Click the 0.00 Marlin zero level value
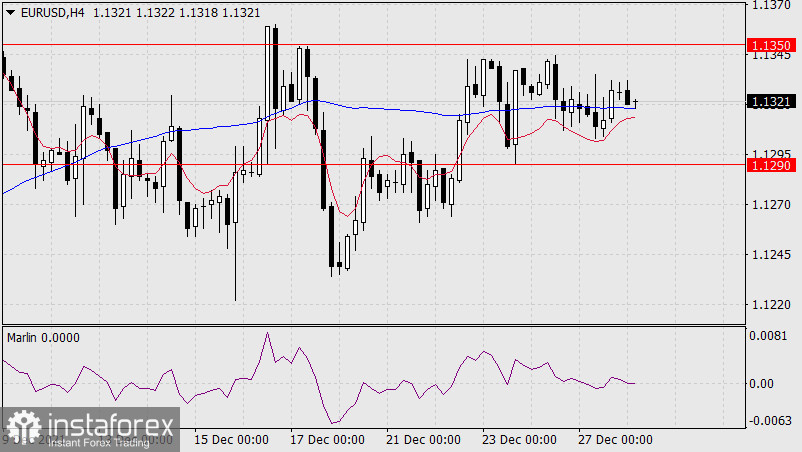The image size is (802, 452). [x=762, y=383]
